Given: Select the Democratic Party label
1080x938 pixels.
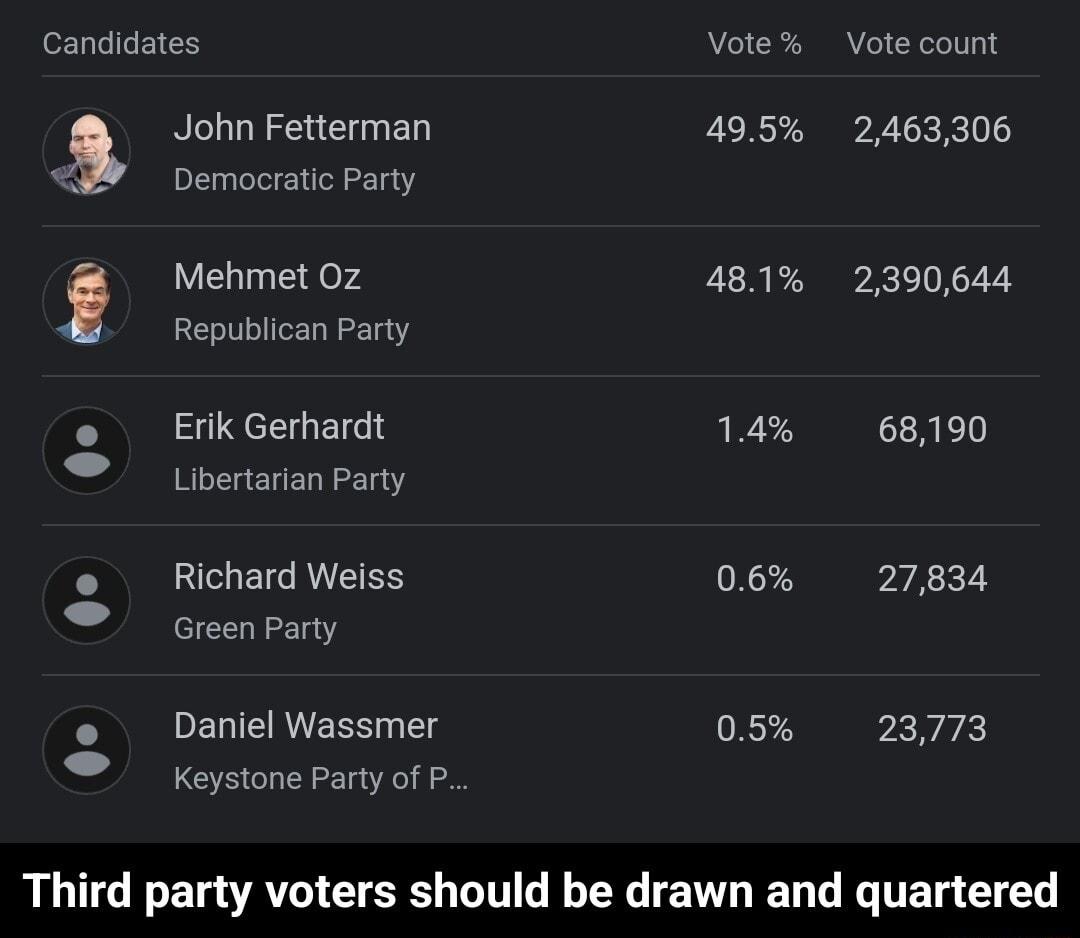Looking at the screenshot, I should (295, 179).
